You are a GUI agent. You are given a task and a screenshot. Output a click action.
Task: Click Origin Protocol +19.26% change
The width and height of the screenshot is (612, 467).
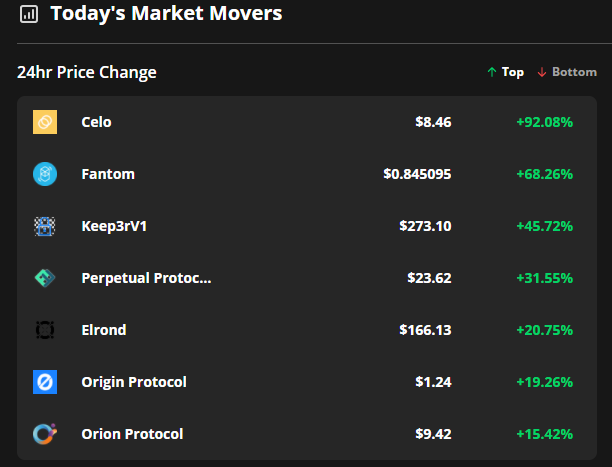(x=544, y=382)
